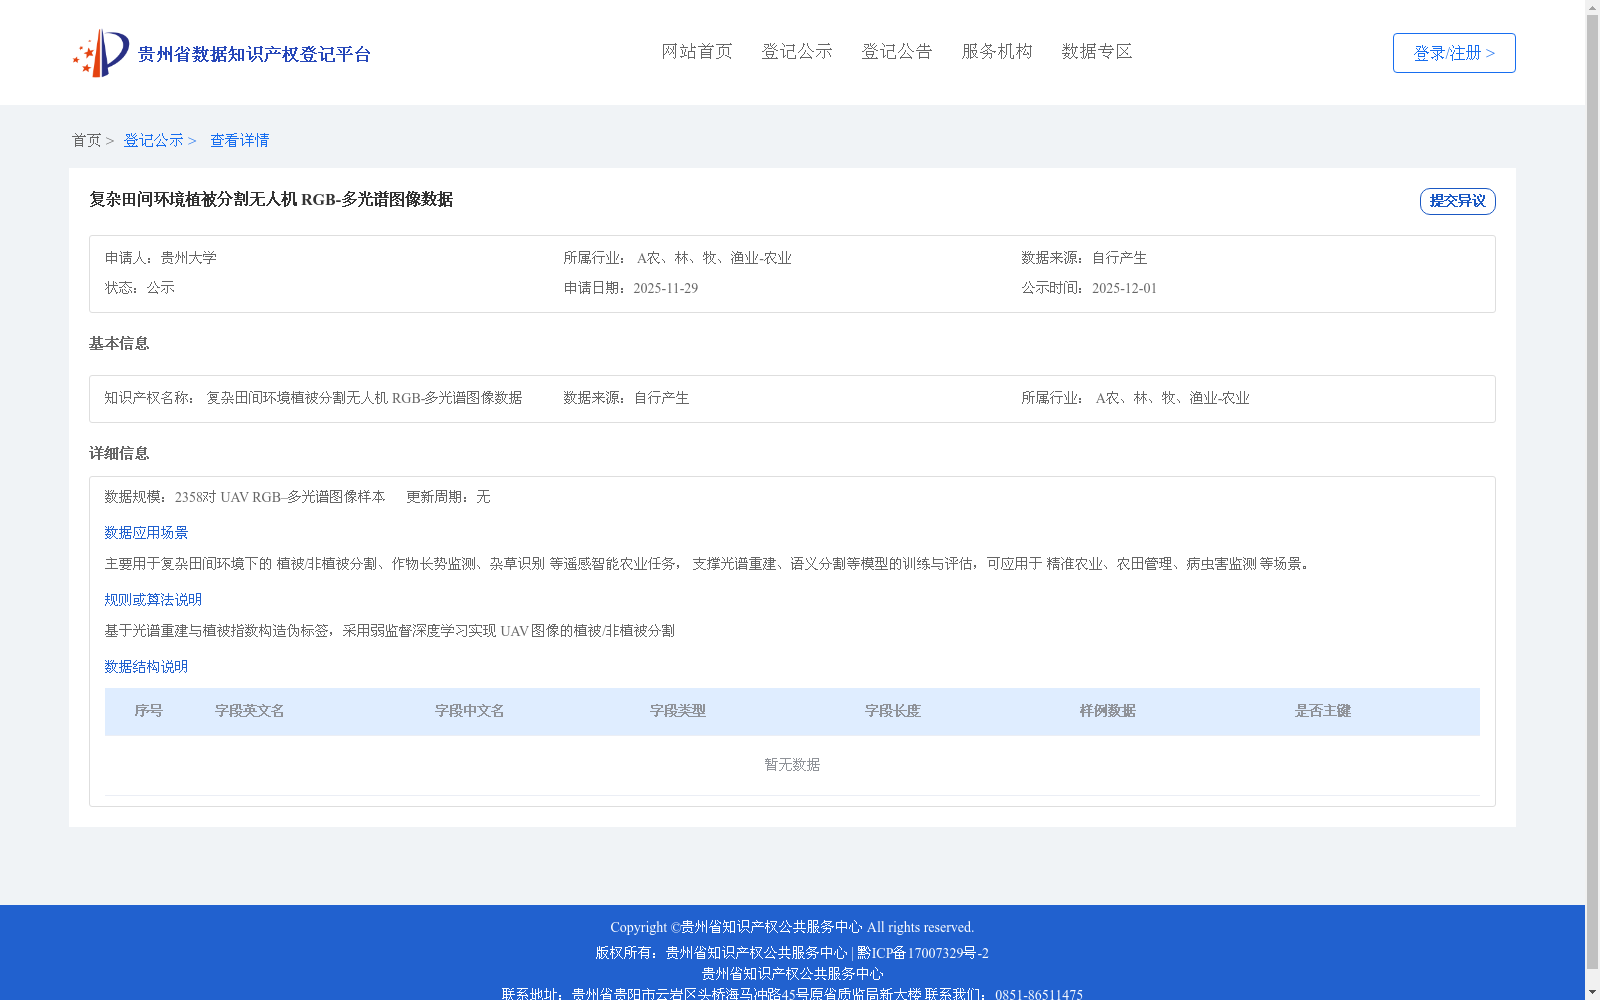Select 服务机构 in the top menu
The height and width of the screenshot is (1000, 1600).
(997, 51)
